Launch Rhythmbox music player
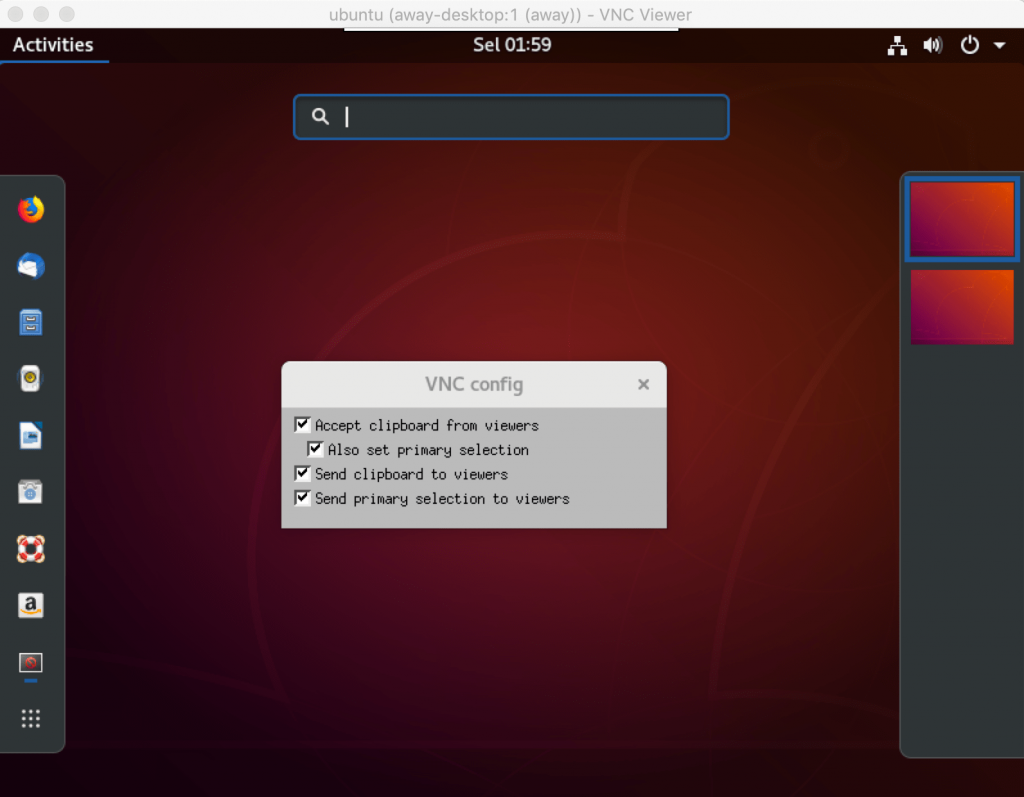 coord(31,379)
